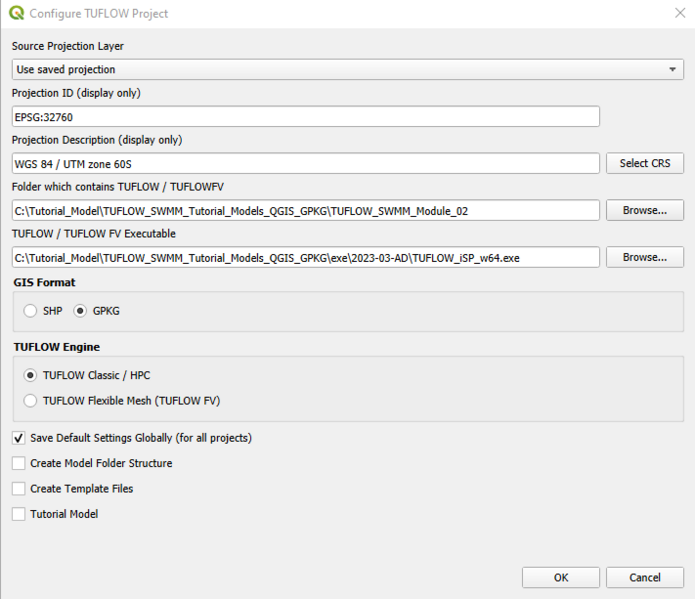Screen dimensions: 695x599
Task: Confirm the dialog with OK
Action: 561,578
